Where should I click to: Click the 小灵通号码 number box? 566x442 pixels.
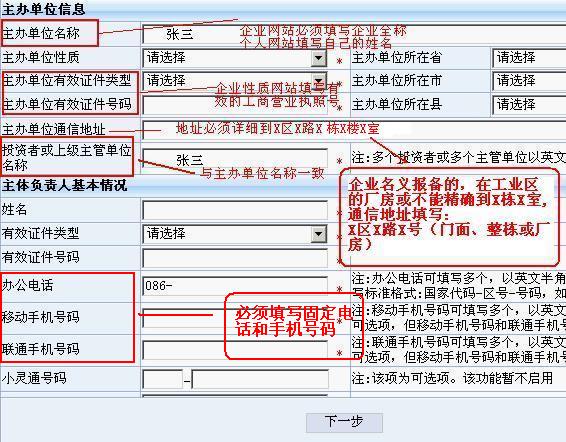click(260, 379)
